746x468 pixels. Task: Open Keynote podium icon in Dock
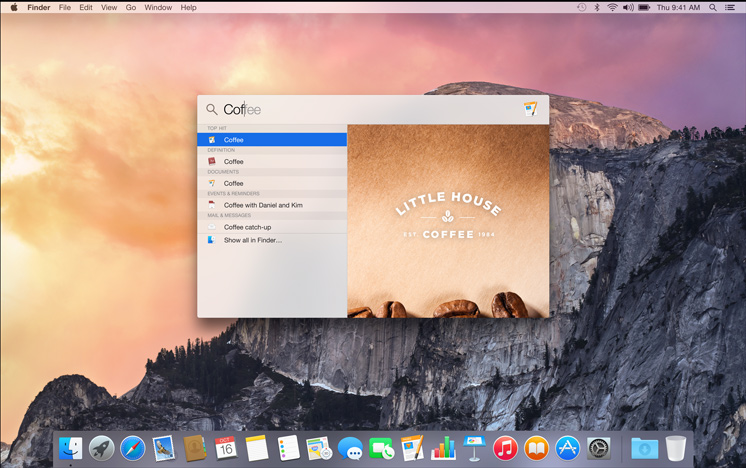474,448
